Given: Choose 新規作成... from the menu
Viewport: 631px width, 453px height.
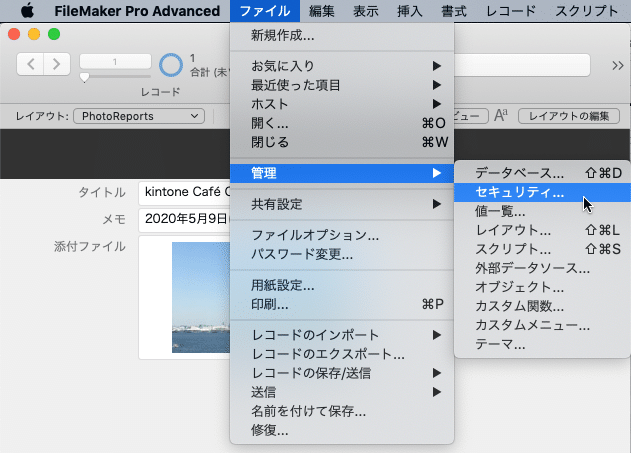Looking at the screenshot, I should click(x=342, y=36).
